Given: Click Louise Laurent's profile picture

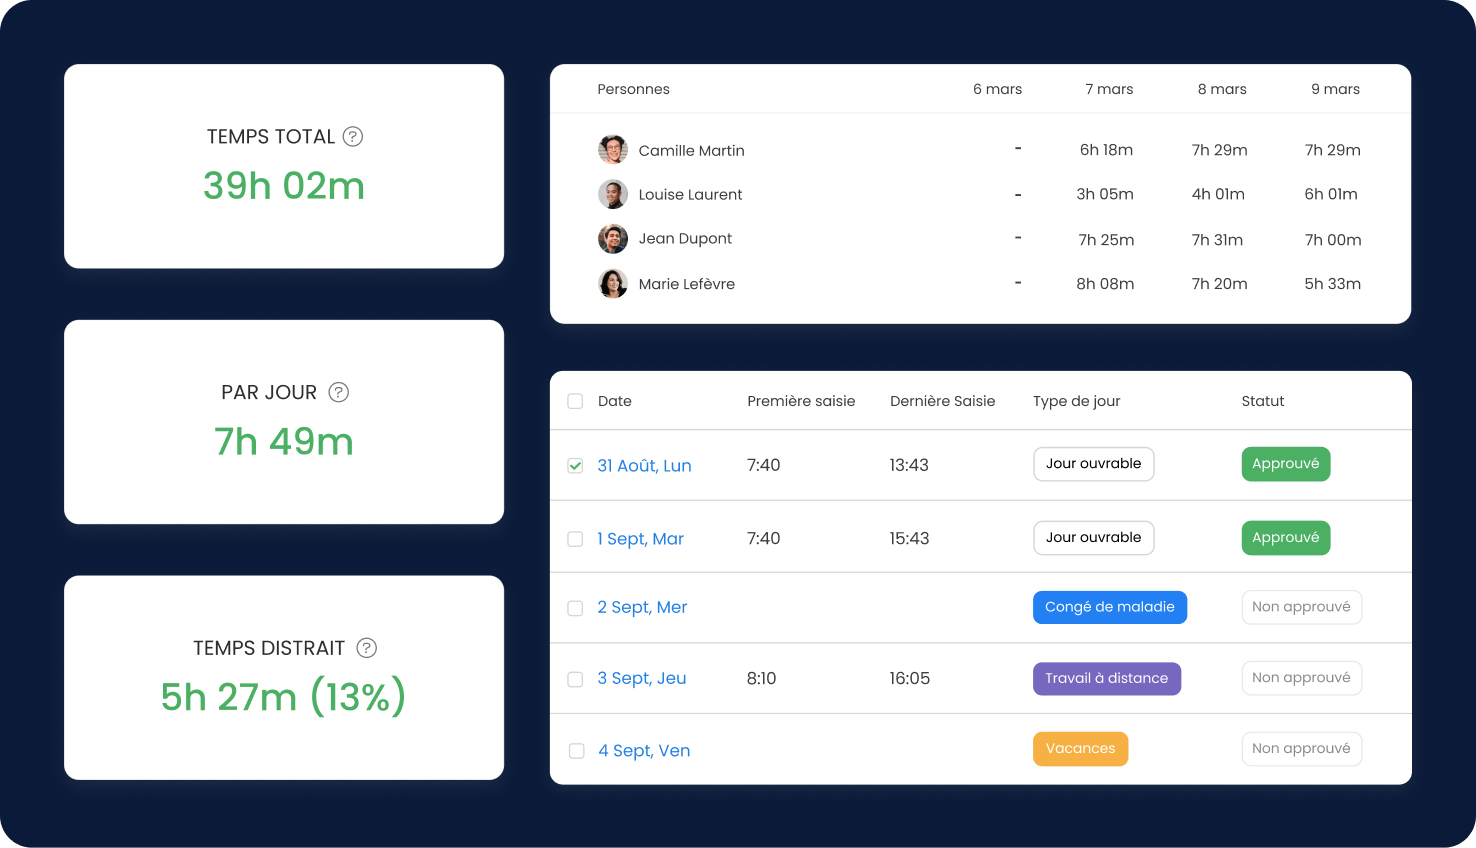Looking at the screenshot, I should (x=613, y=194).
